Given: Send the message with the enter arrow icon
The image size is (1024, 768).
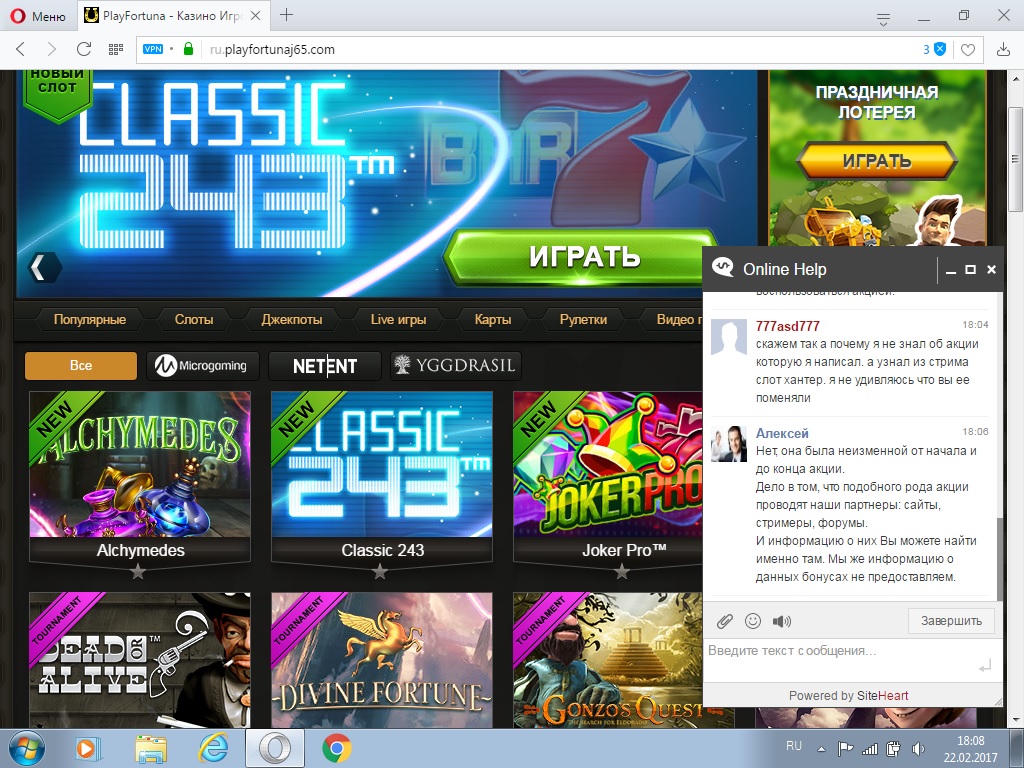Looking at the screenshot, I should [985, 666].
